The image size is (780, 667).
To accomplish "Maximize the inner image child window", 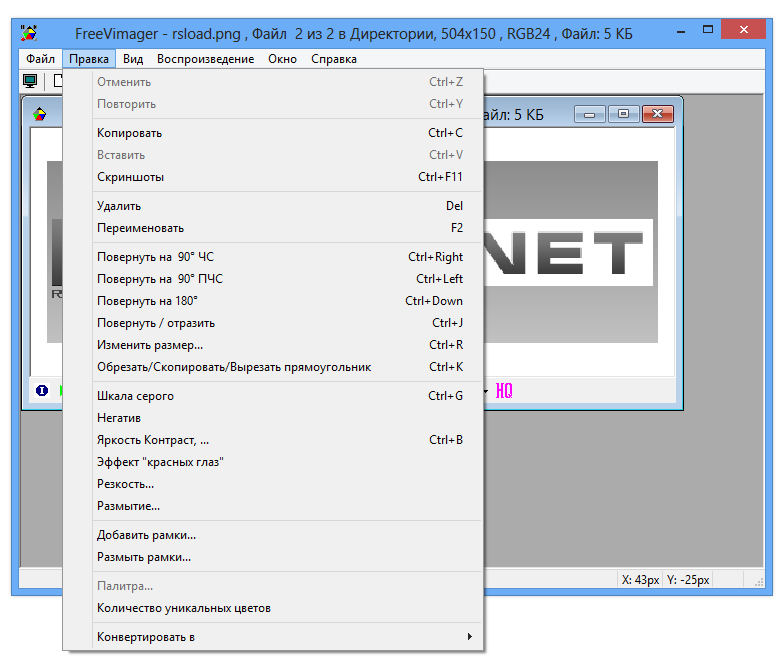I will coord(623,114).
